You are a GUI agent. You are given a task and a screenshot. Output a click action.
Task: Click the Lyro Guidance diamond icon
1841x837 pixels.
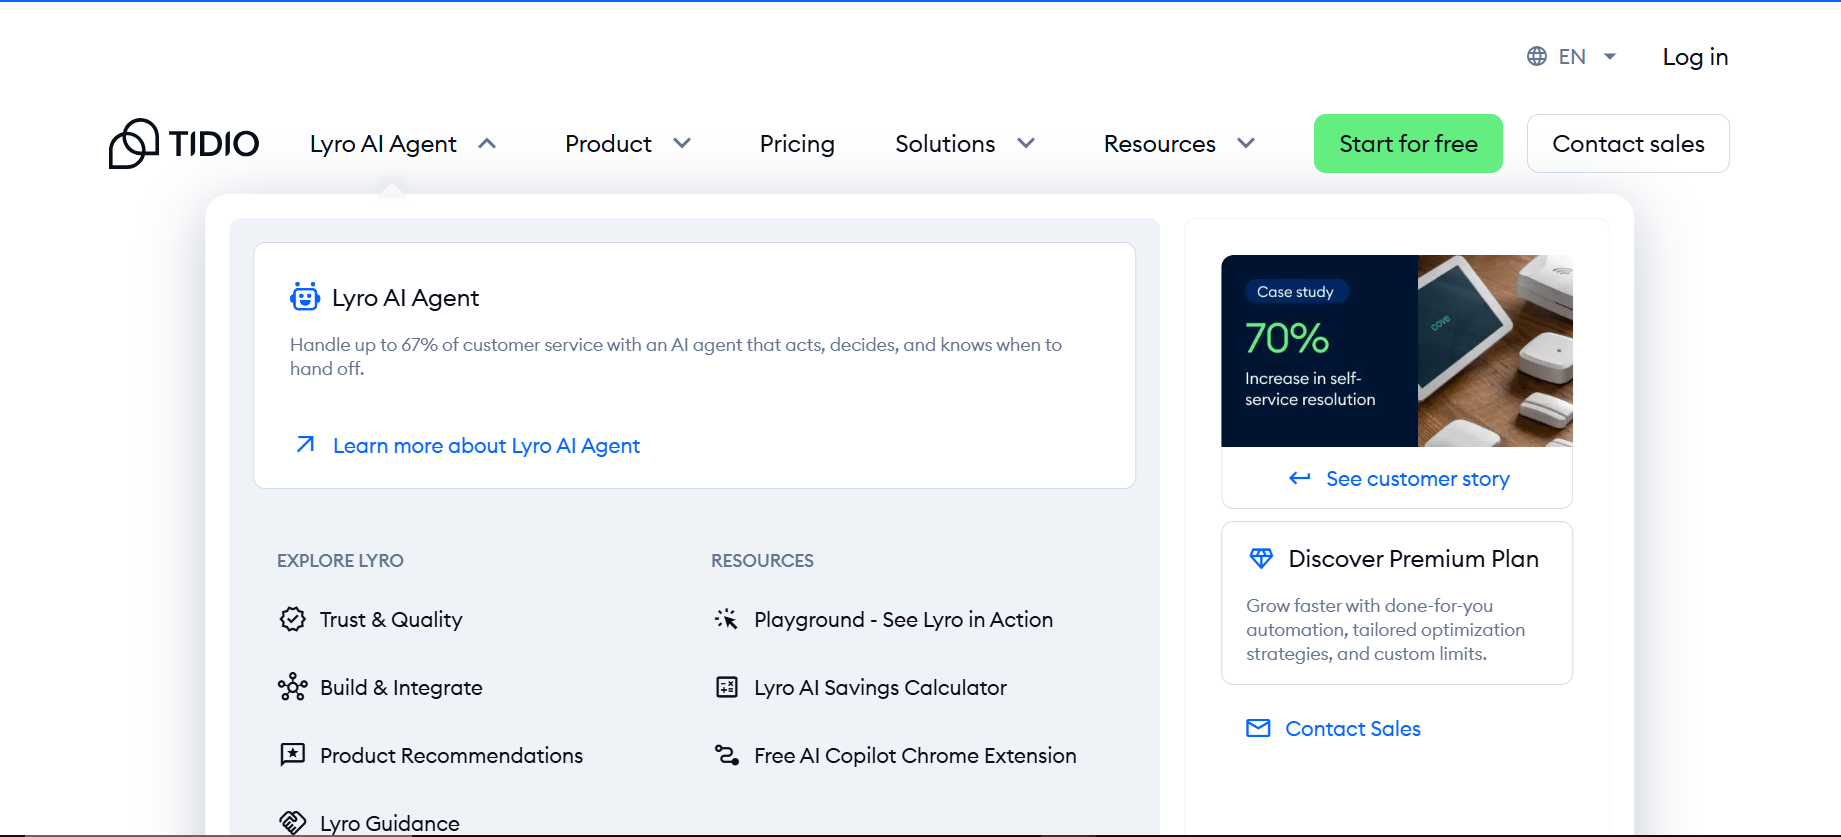(x=292, y=823)
